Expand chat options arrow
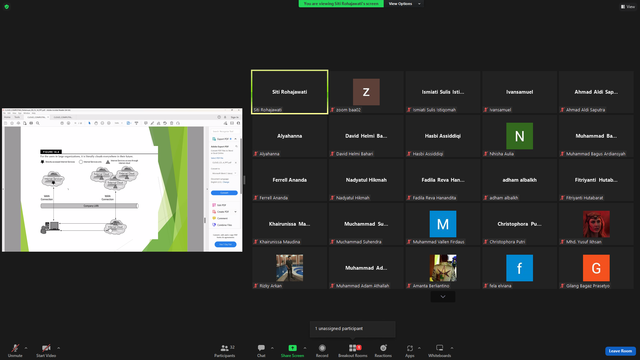The width and height of the screenshot is (640, 360). pos(272,348)
